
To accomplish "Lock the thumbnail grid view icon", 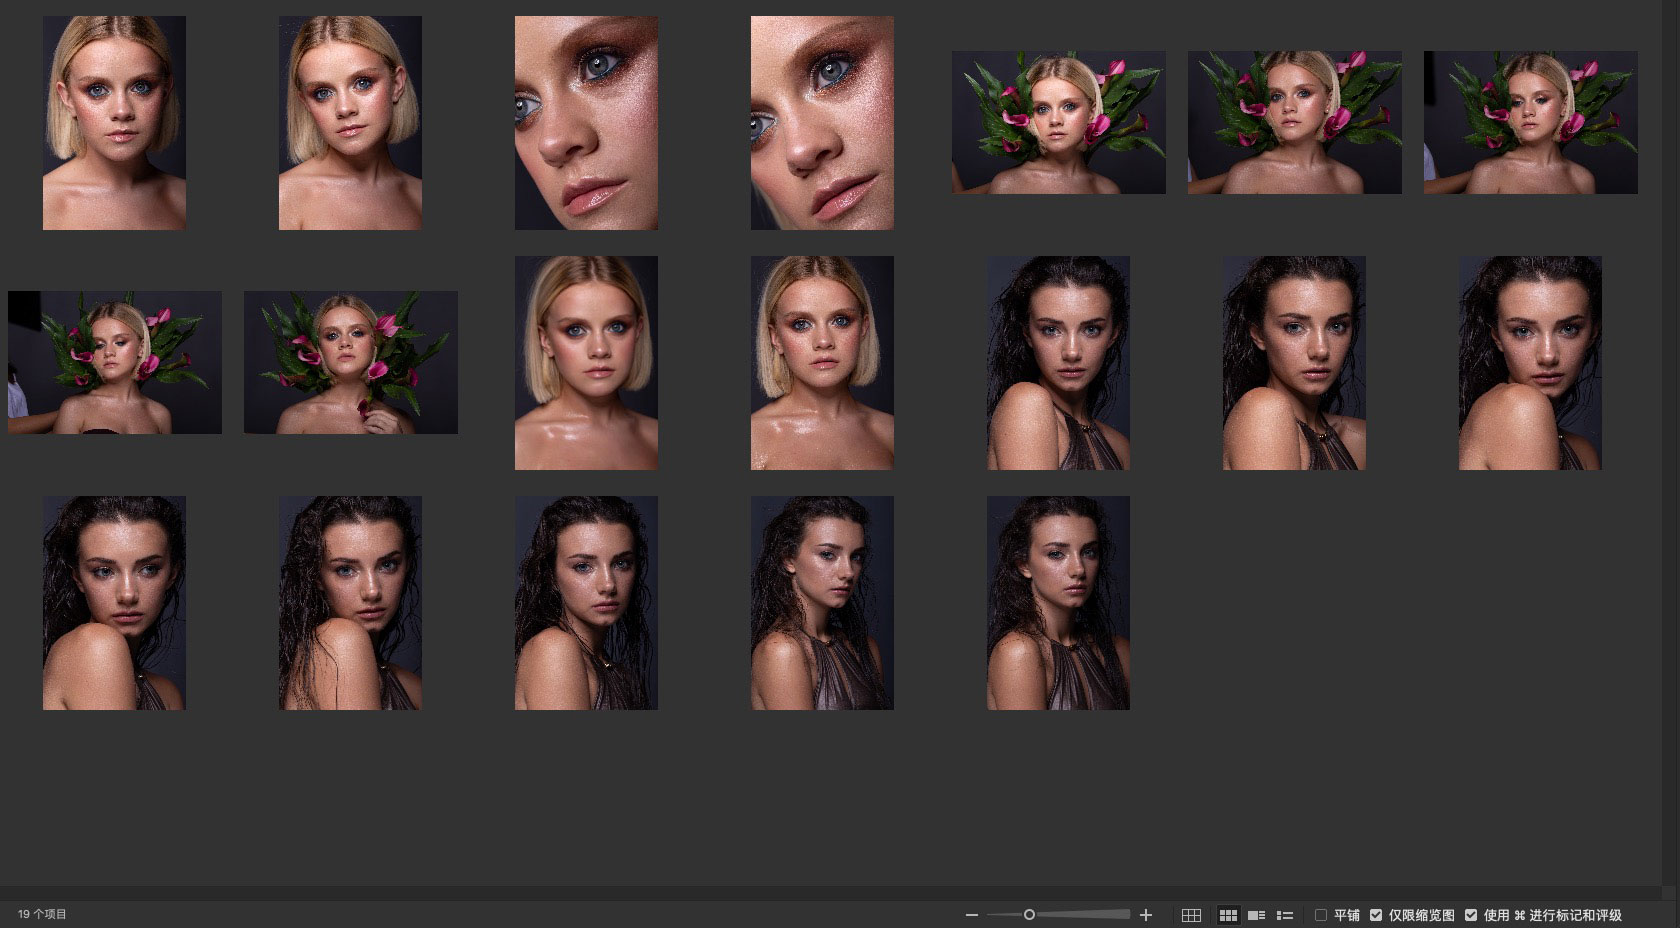I will coord(1191,915).
